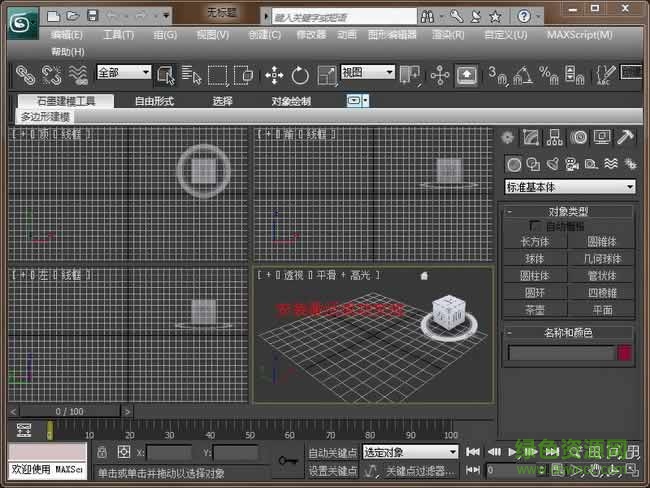Screen dimensions: 650x488
Task: Toggle 自动关键点 auto key mode
Action: [x=331, y=452]
